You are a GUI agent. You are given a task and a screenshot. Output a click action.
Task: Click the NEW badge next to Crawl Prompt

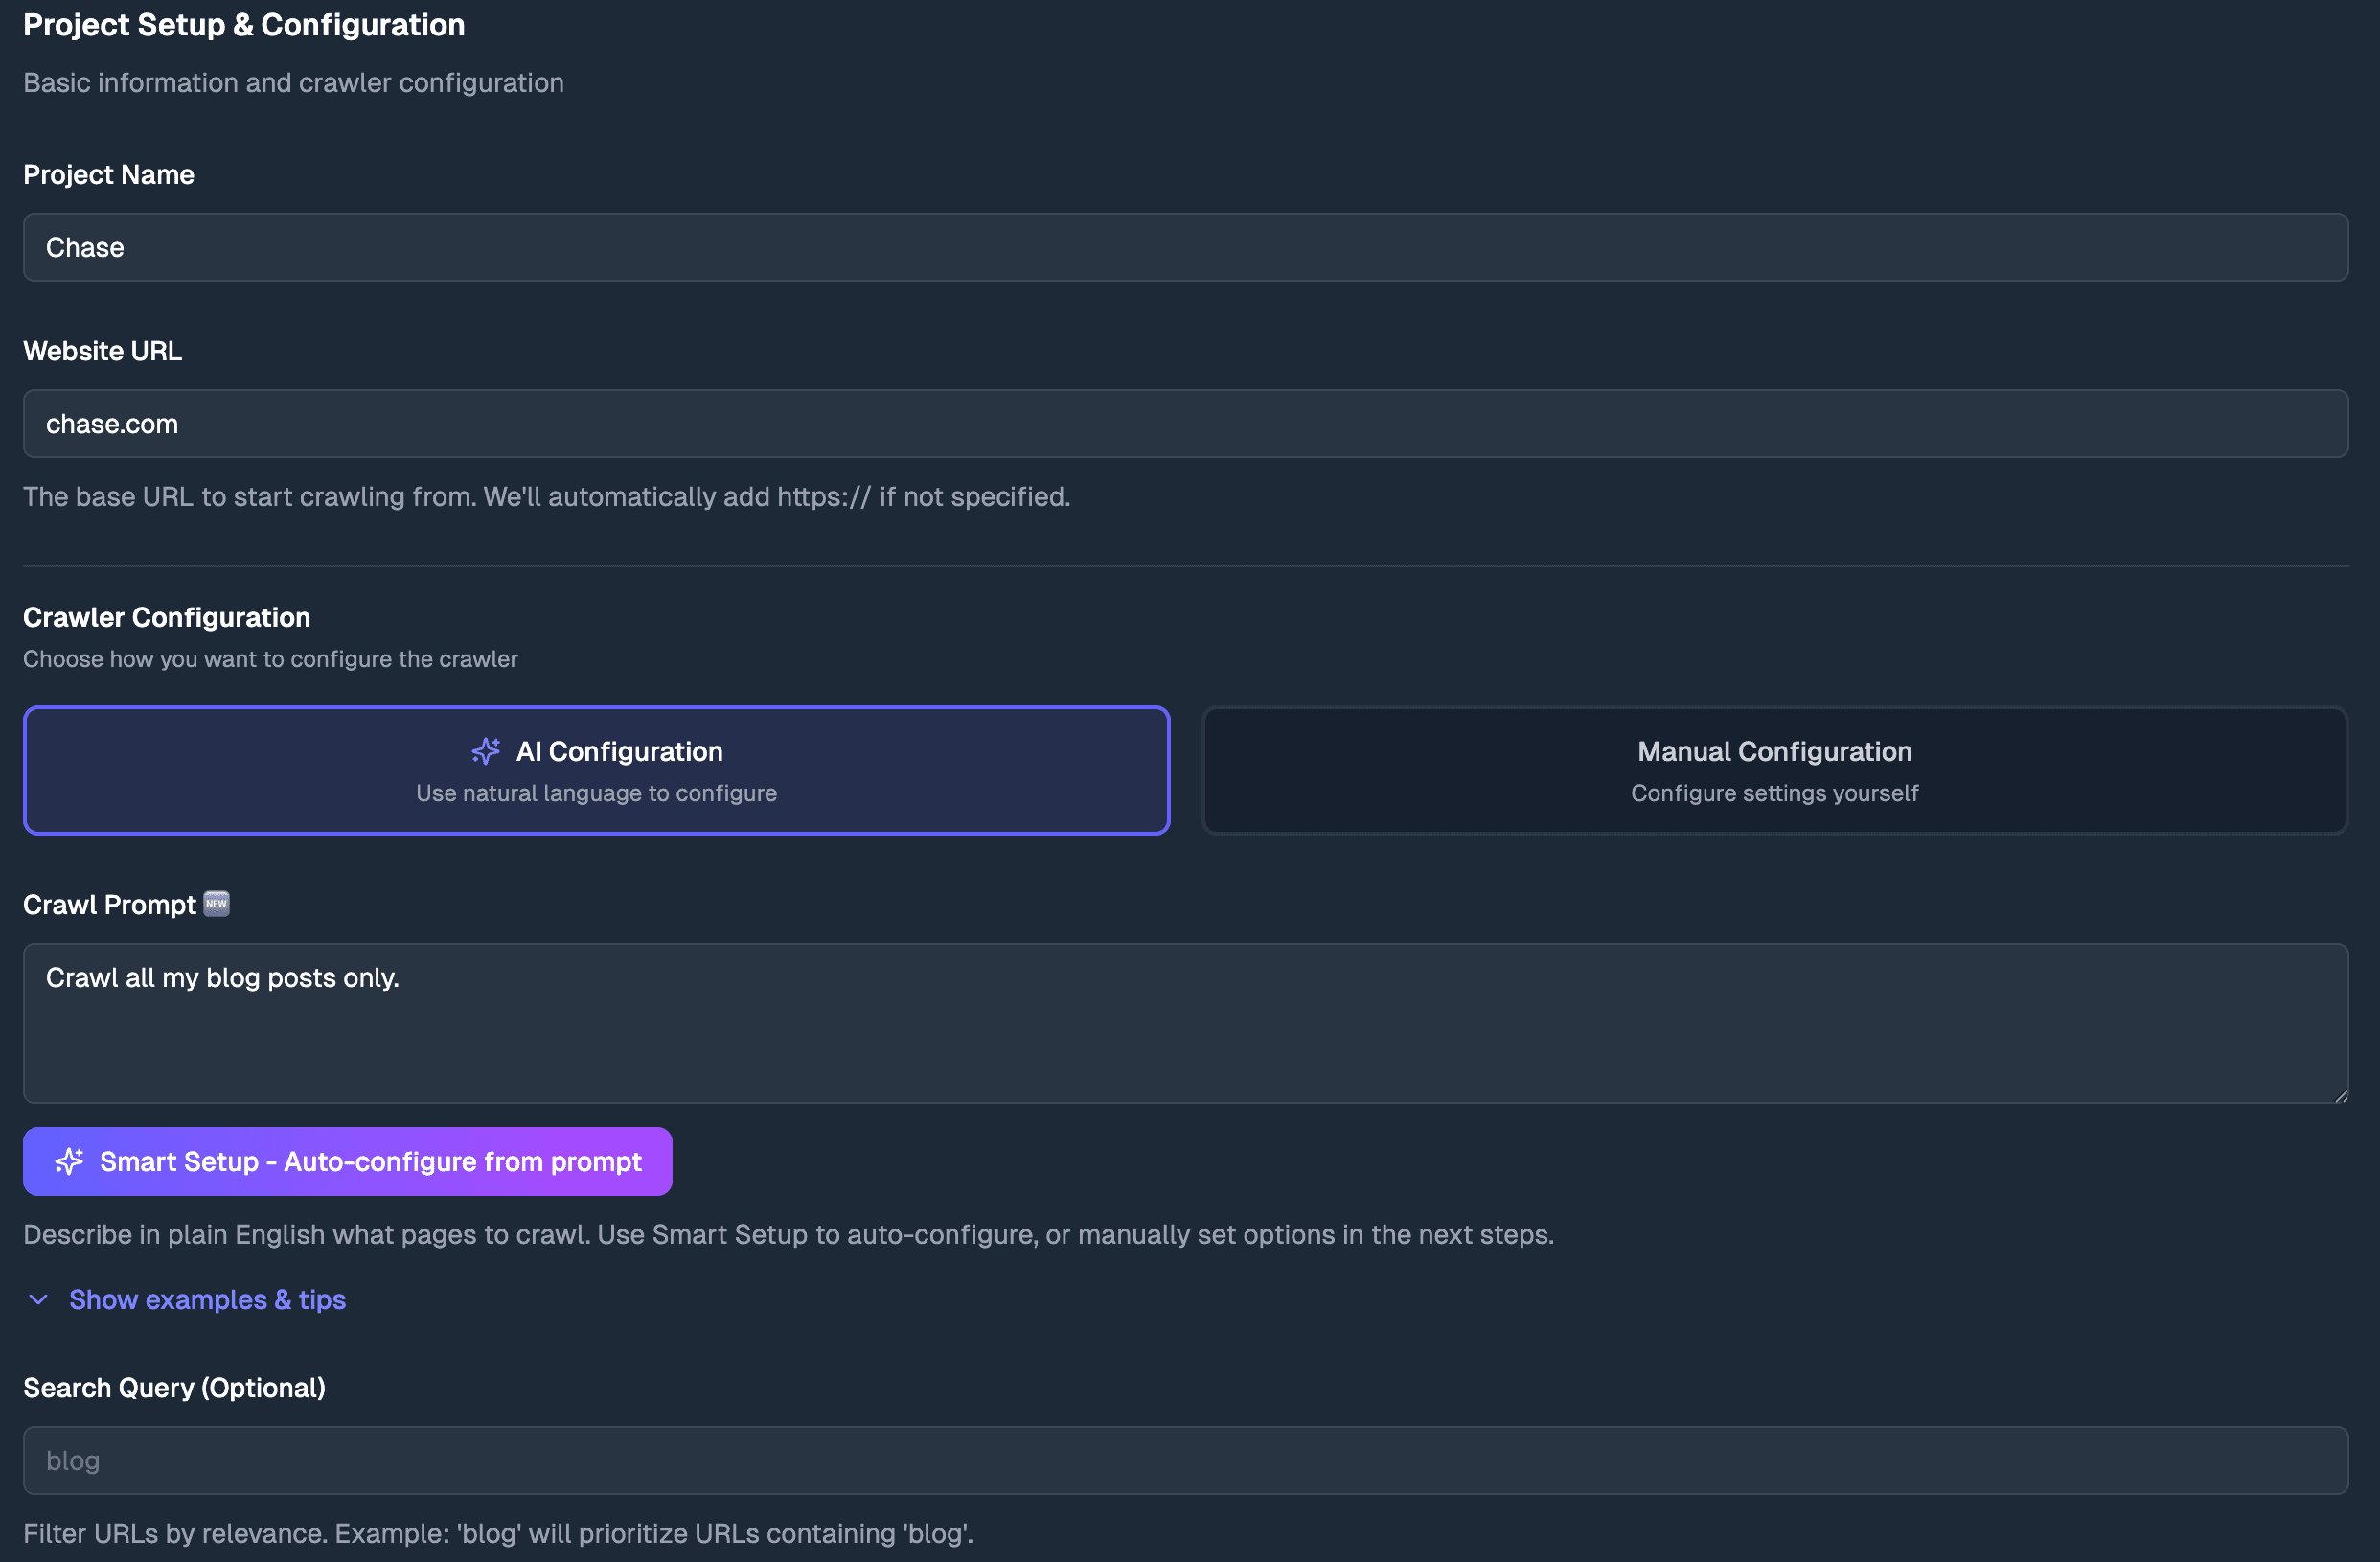click(x=216, y=904)
